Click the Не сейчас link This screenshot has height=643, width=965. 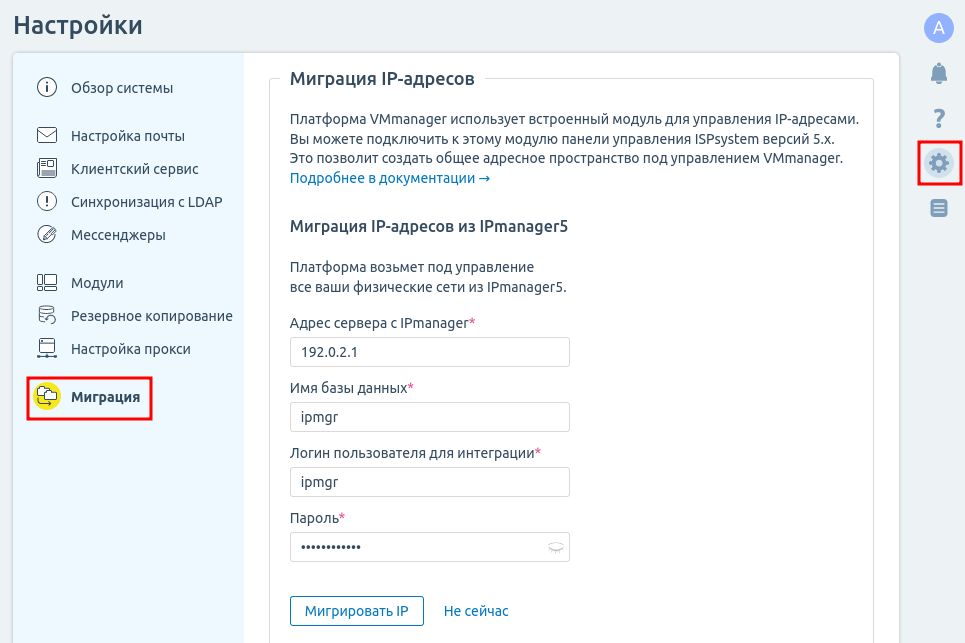[476, 611]
